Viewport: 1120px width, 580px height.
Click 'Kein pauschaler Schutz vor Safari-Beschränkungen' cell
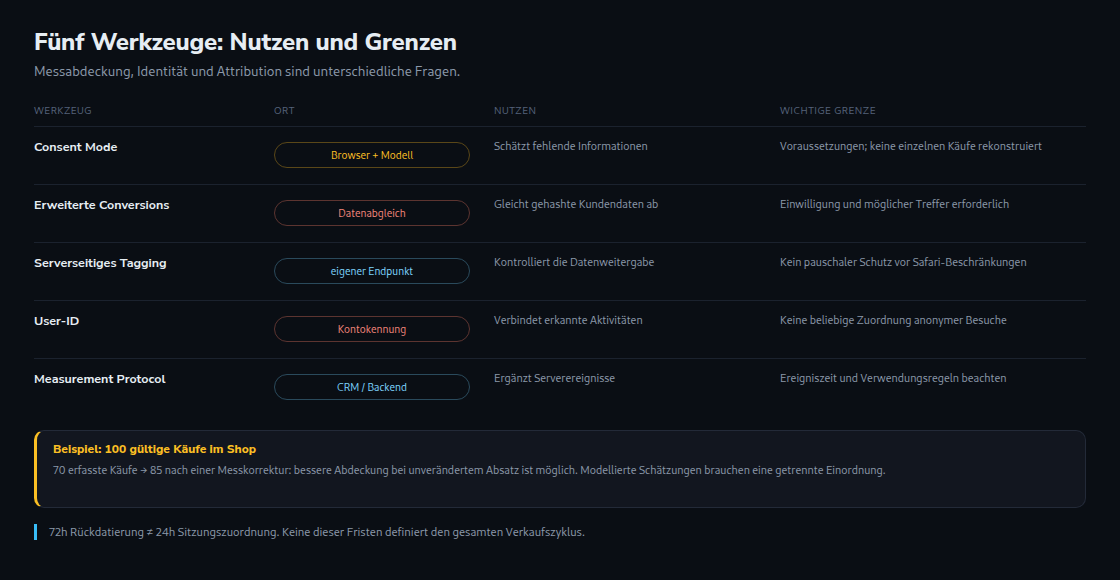point(903,262)
